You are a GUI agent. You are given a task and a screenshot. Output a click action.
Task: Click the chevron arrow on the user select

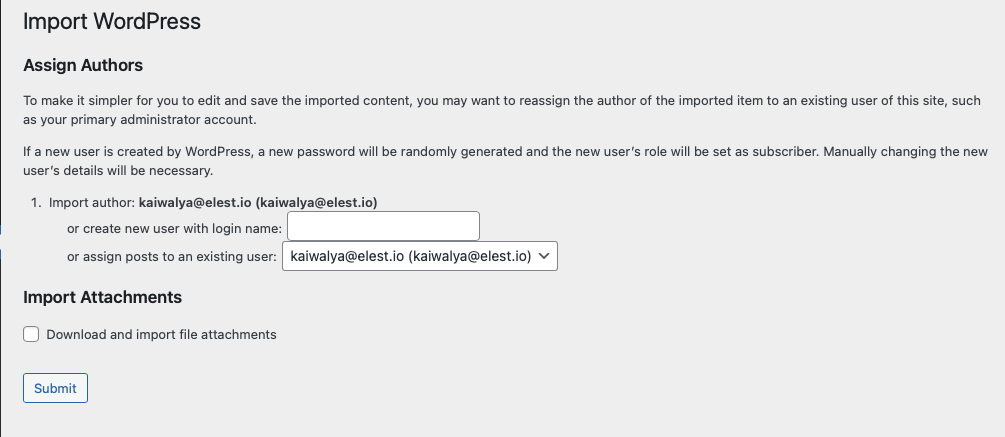(x=544, y=256)
